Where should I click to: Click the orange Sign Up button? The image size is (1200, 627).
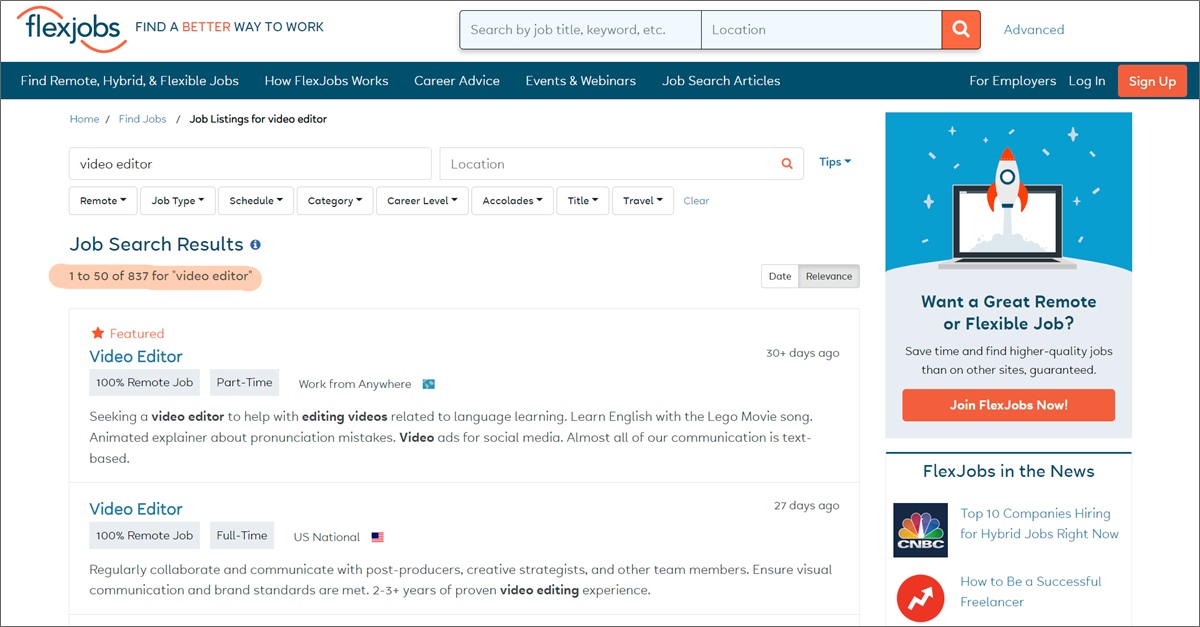pos(1152,81)
